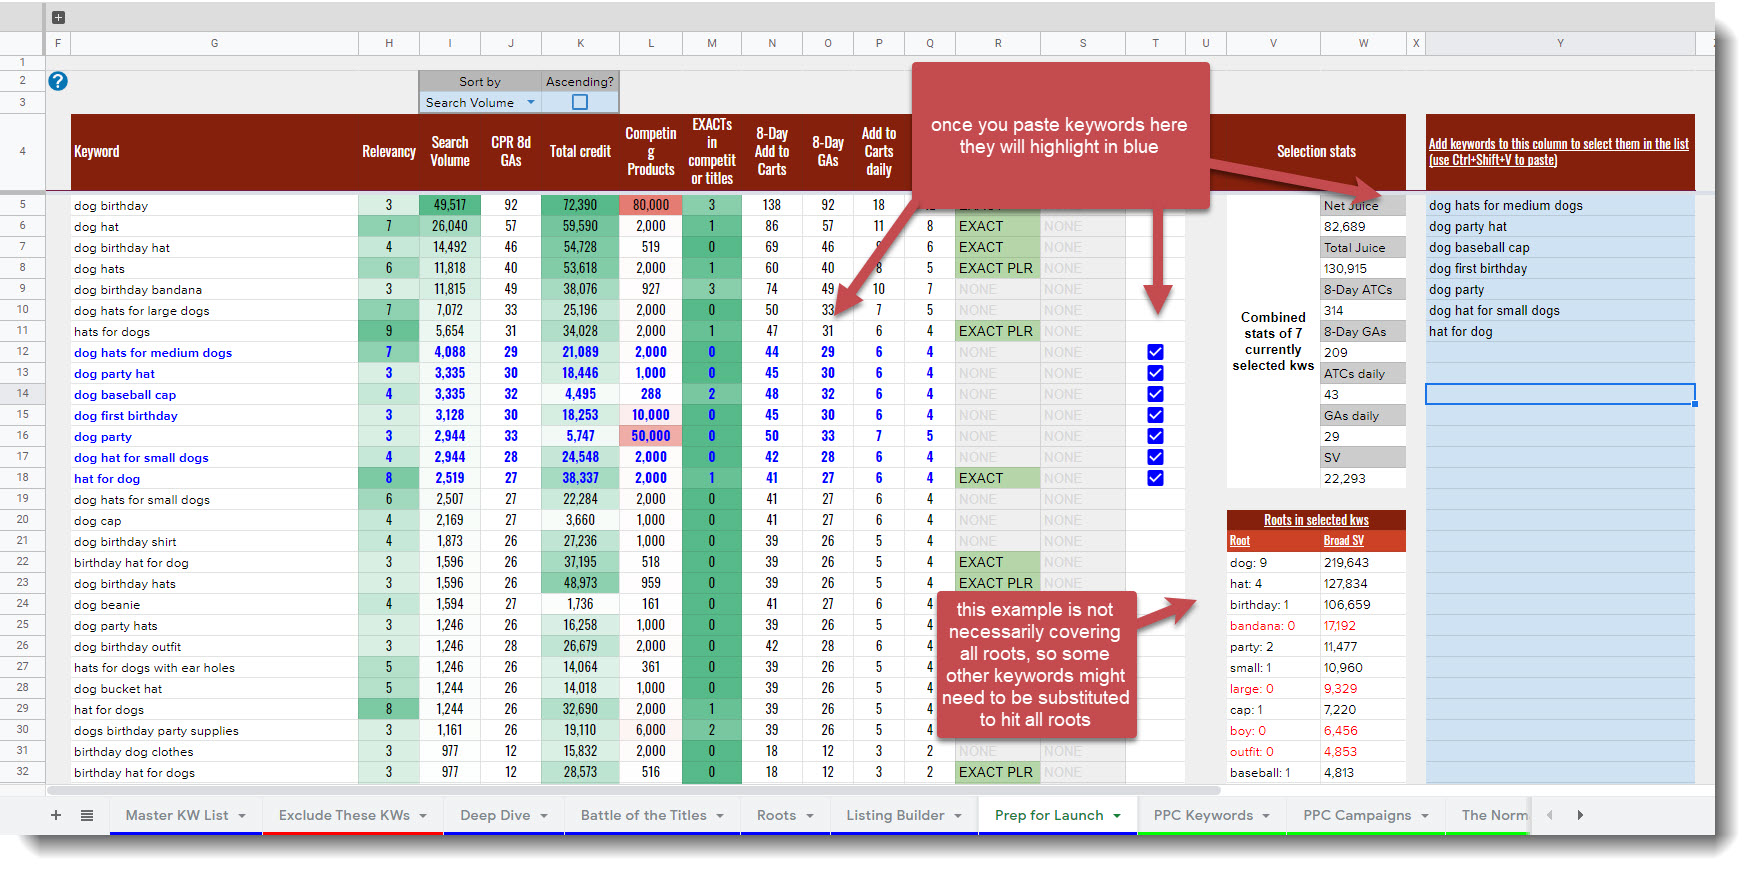
Task: Uncheck checkbox in dog baseball cap row
Action: [1155, 394]
